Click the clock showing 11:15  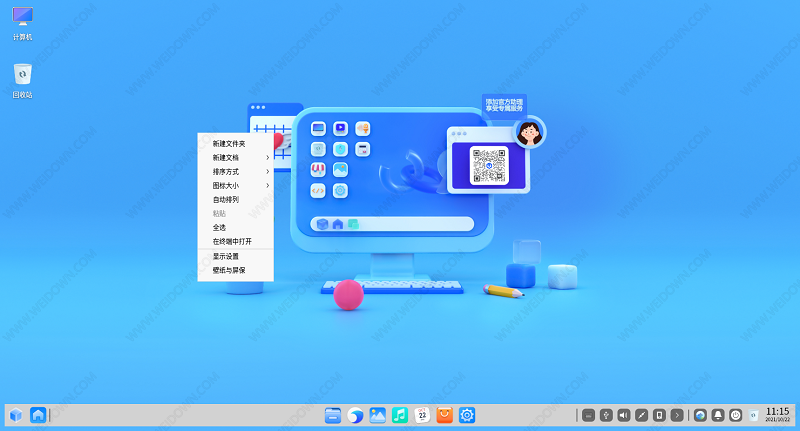(777, 414)
